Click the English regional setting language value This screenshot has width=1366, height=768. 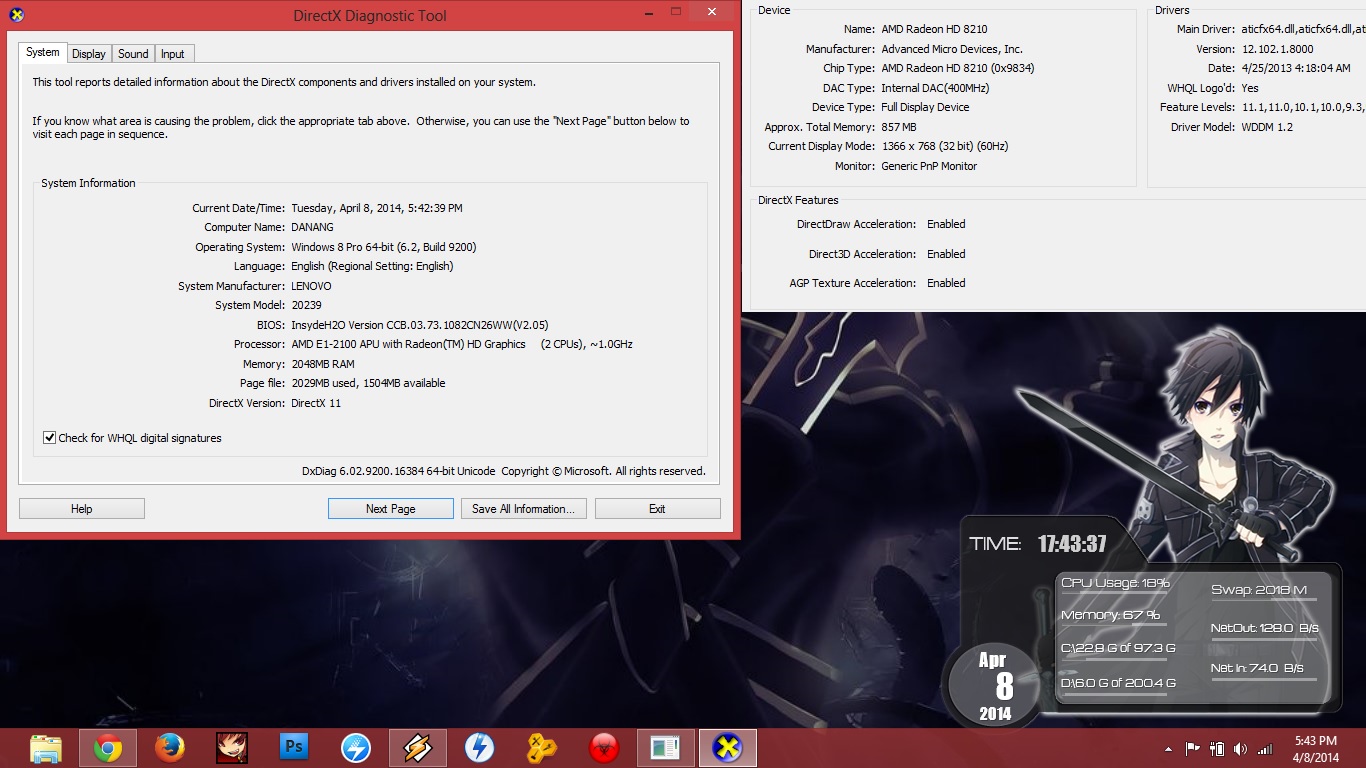point(372,266)
